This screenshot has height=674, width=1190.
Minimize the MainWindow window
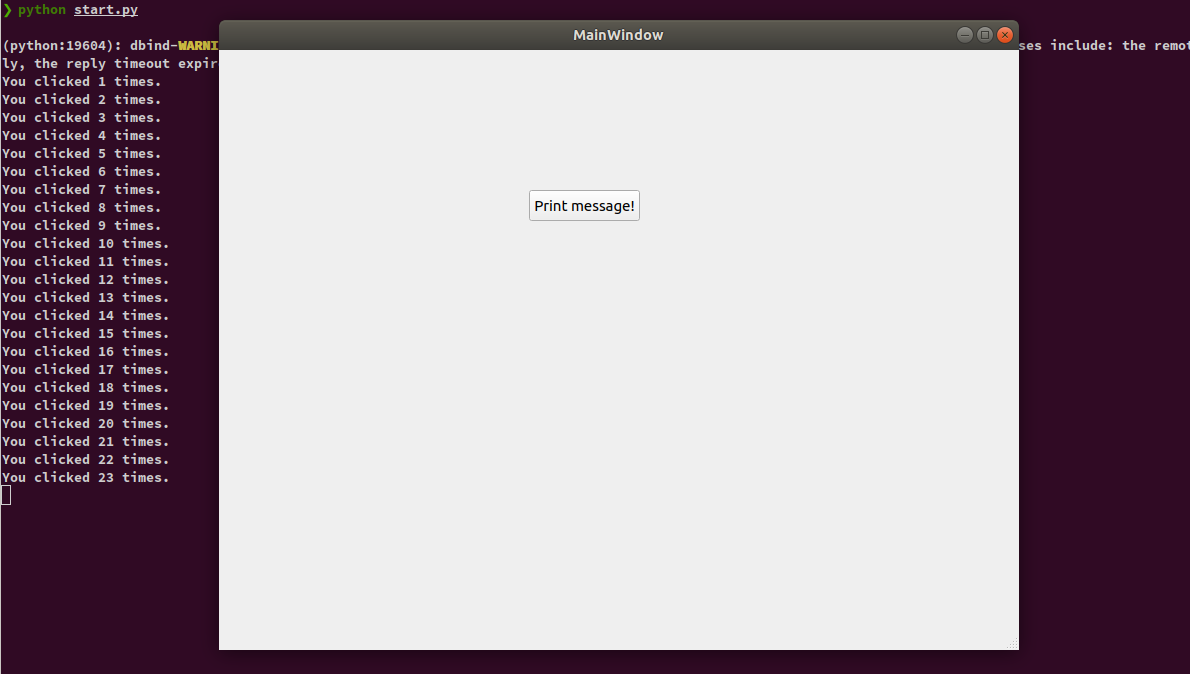(964, 35)
